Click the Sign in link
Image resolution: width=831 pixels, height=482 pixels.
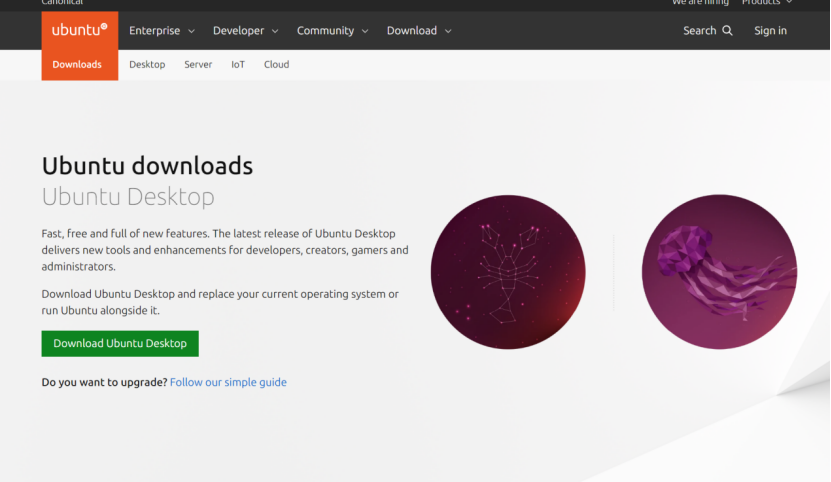(x=771, y=31)
